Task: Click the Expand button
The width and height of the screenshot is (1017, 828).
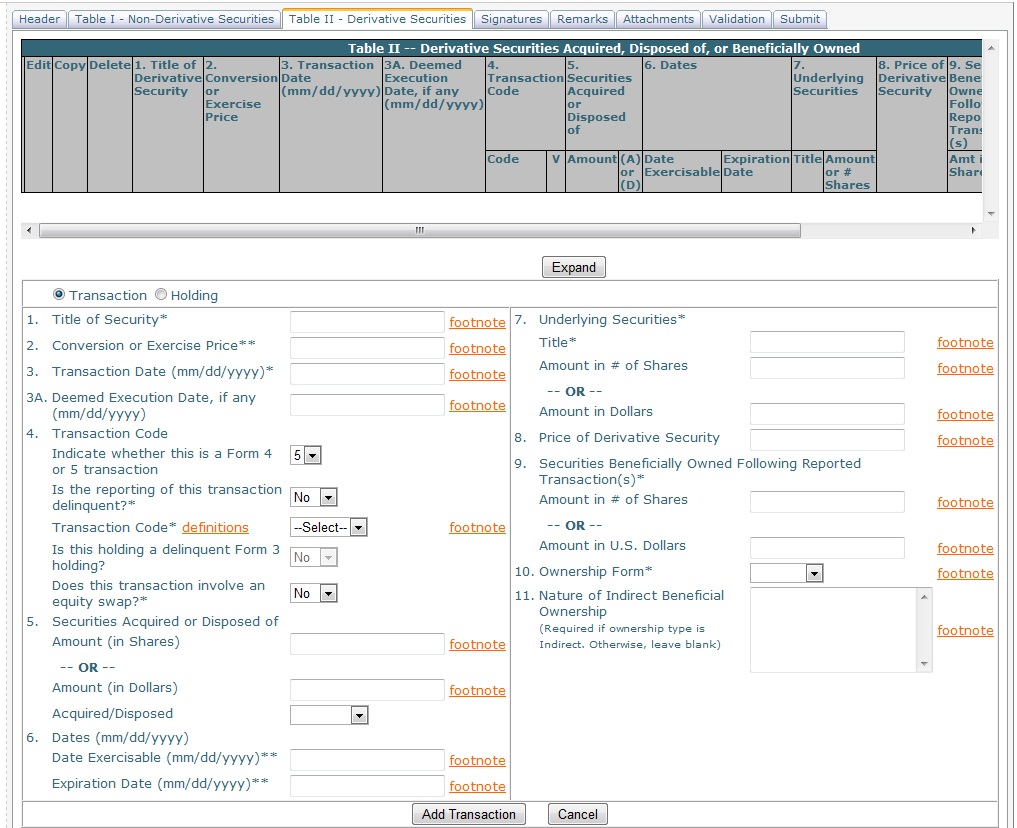Action: pyautogui.click(x=573, y=267)
